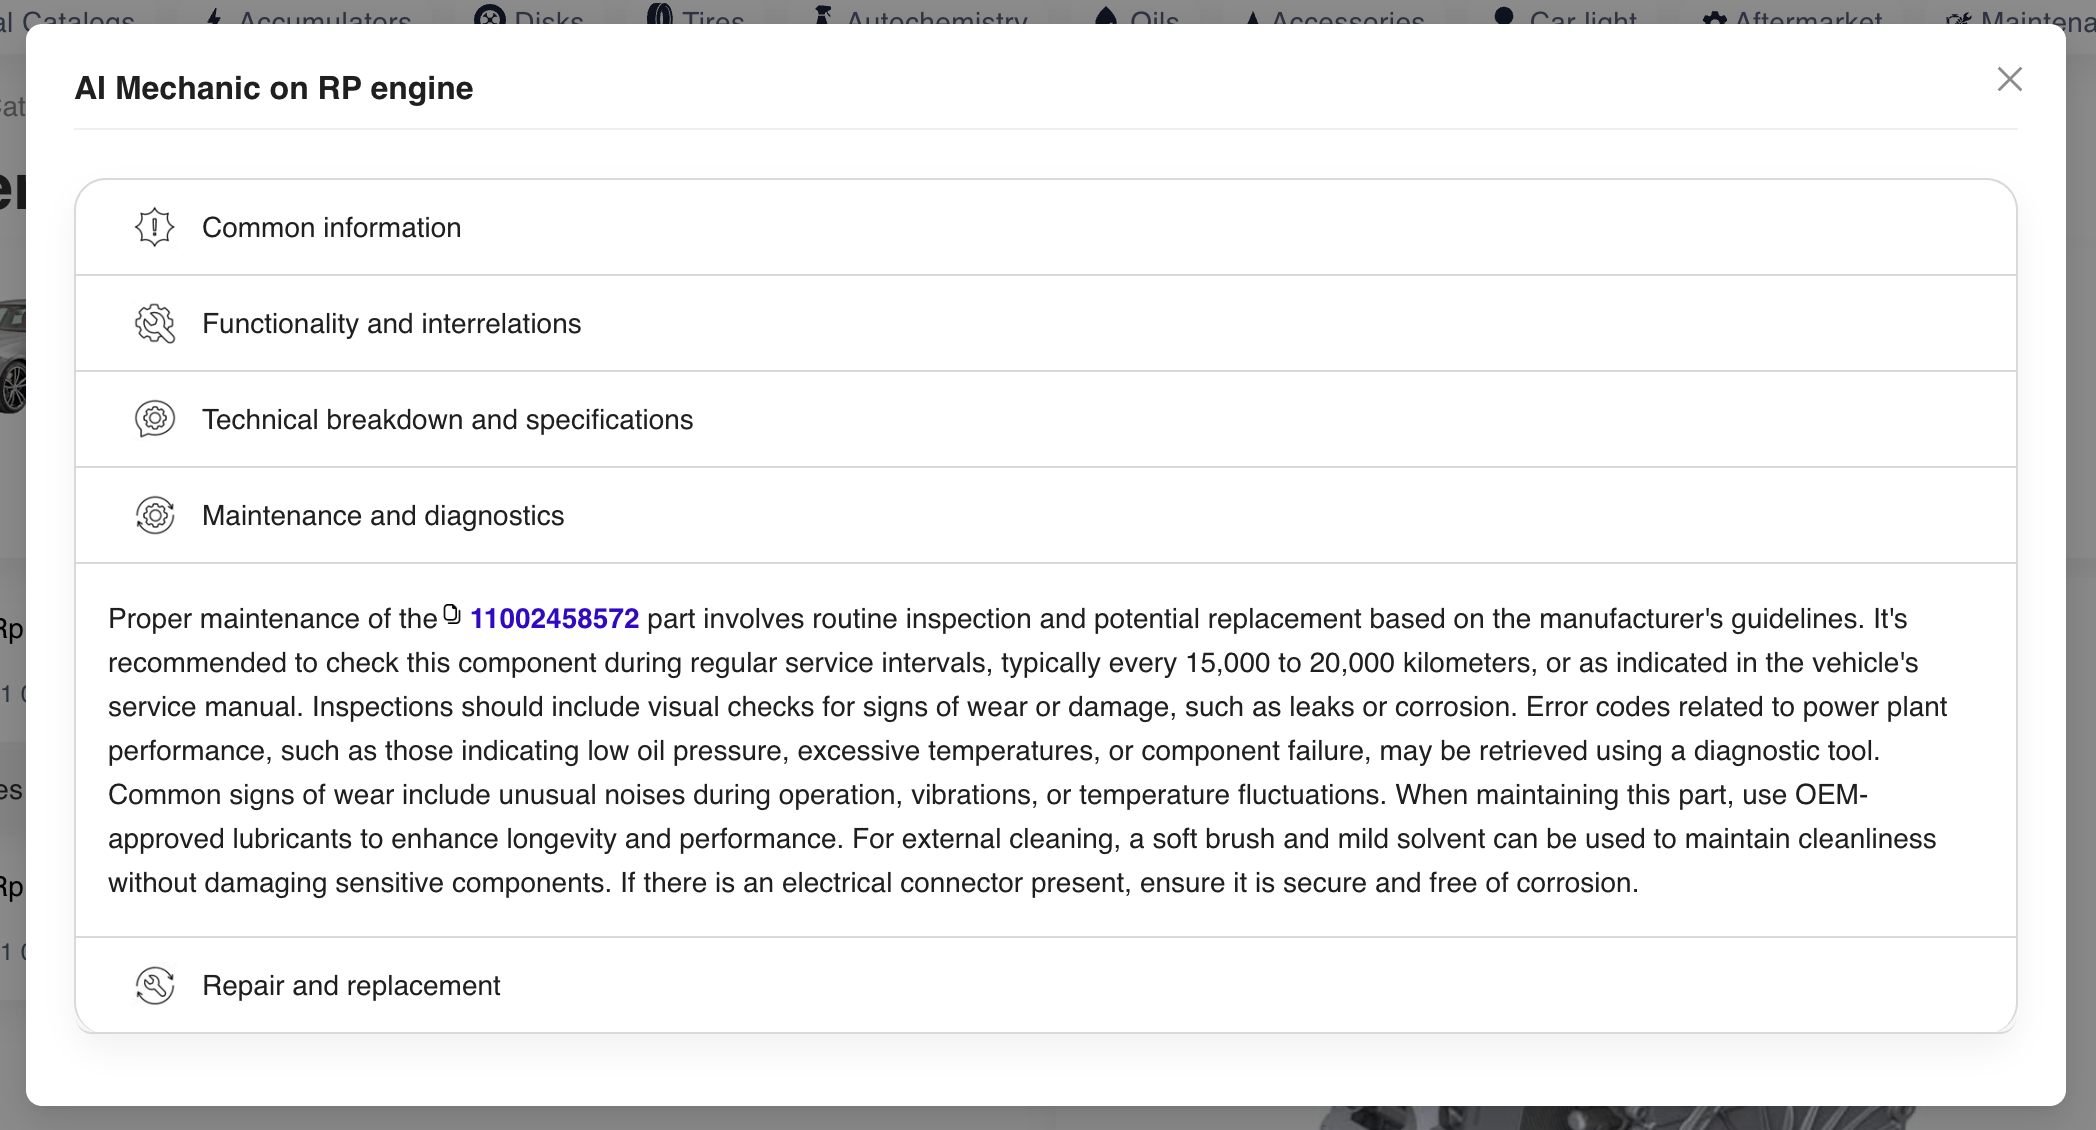Expand Functionality and interrelations section
Image resolution: width=2096 pixels, height=1130 pixels.
click(x=391, y=324)
